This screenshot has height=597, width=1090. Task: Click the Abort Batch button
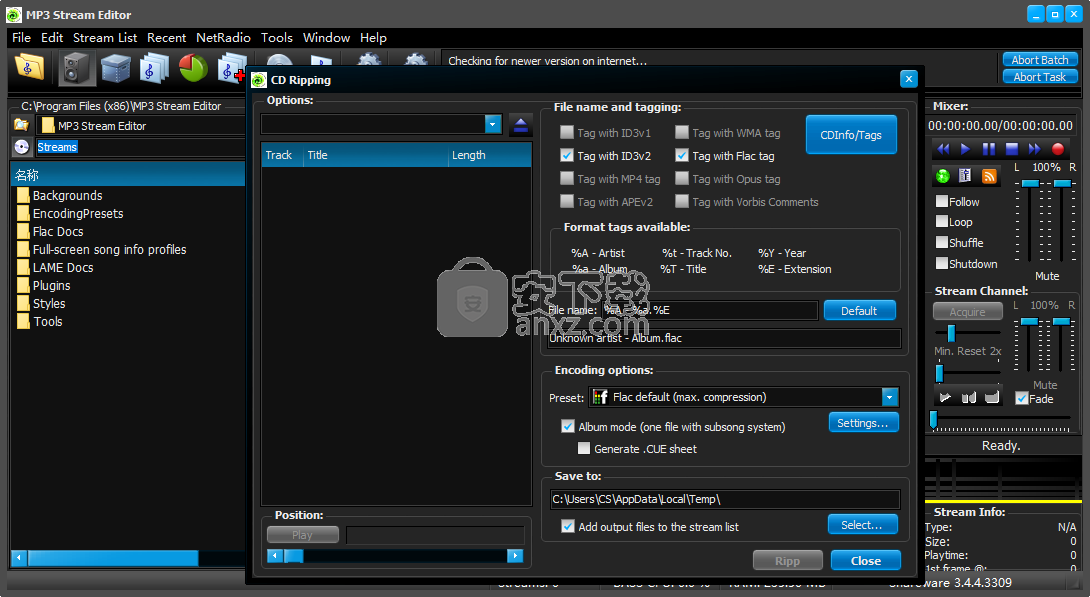(x=1040, y=60)
